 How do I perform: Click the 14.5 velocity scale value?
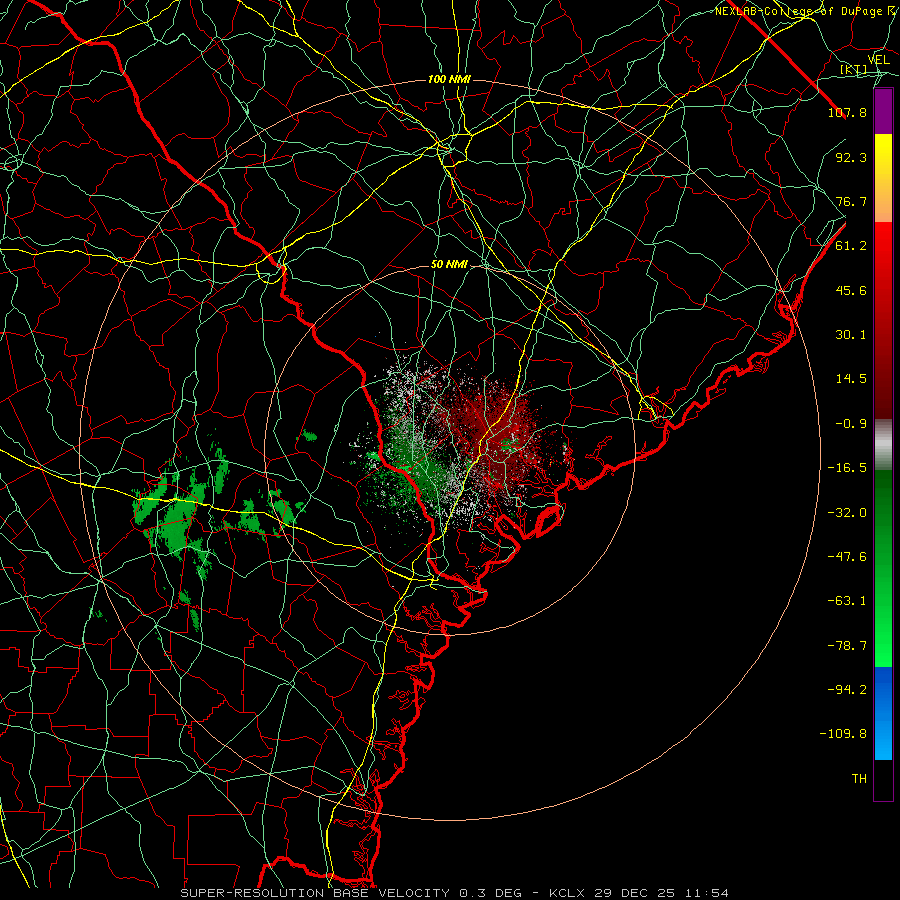(851, 379)
